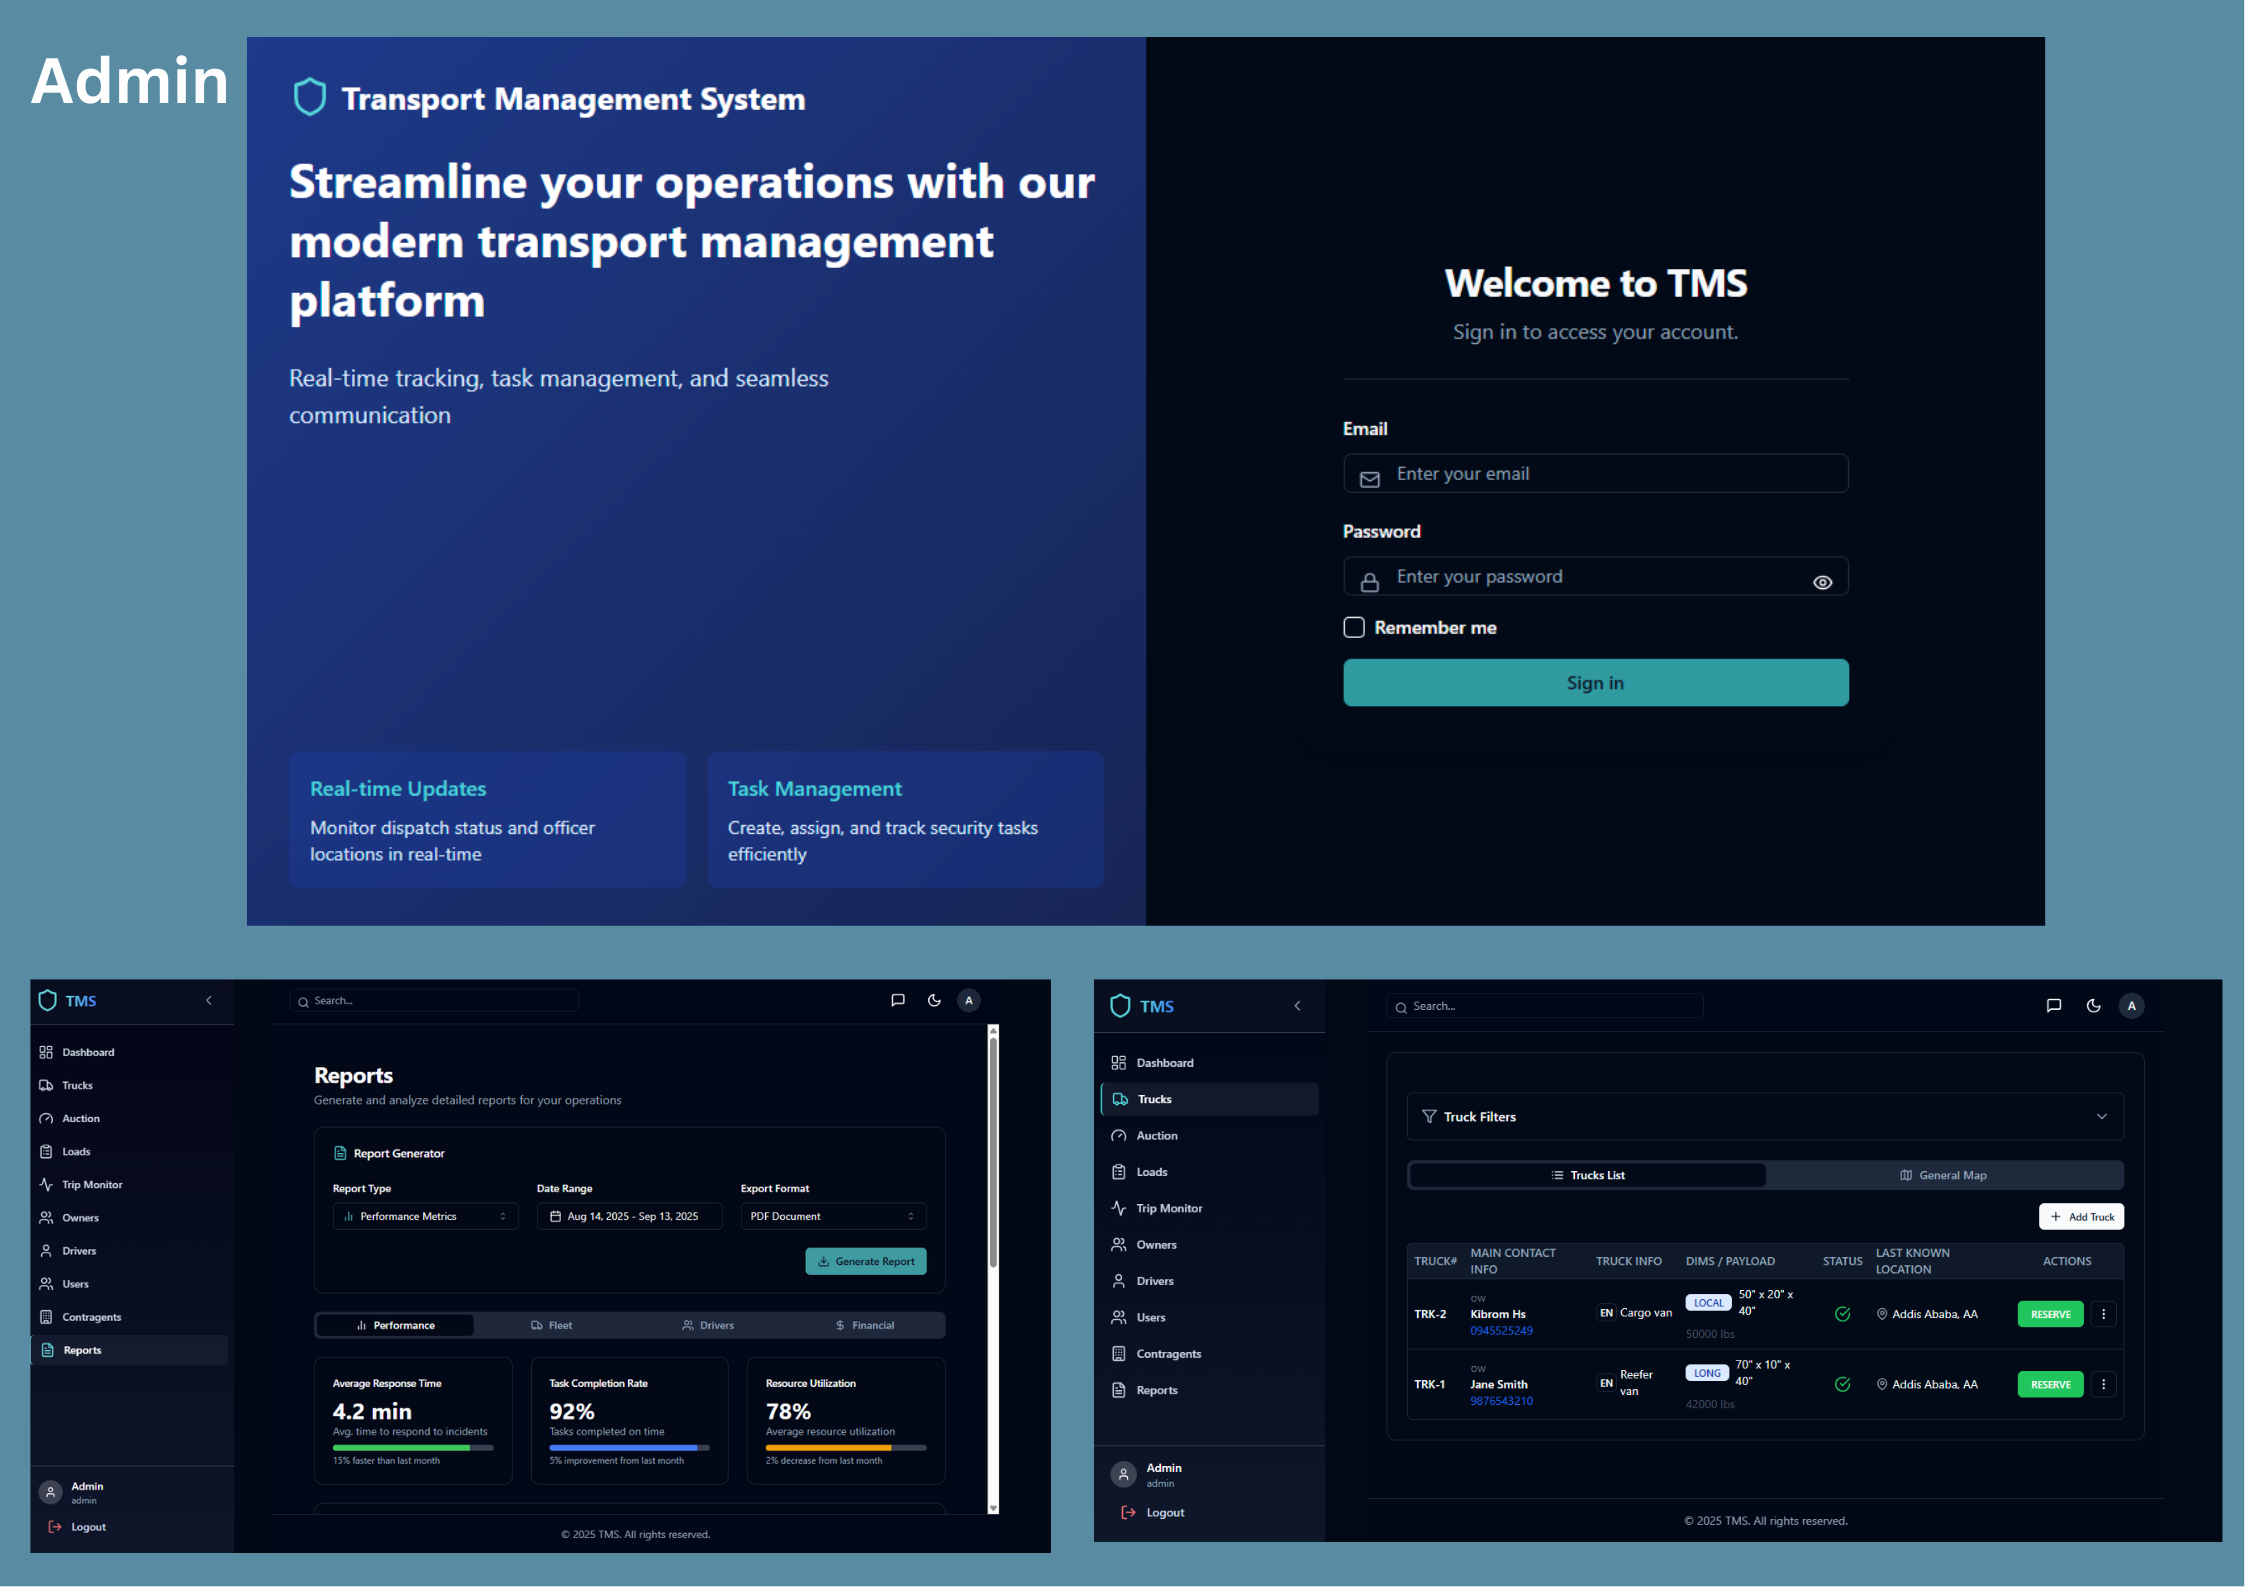The image size is (2245, 1587).
Task: Check the Remember me checkbox
Action: pos(1353,627)
